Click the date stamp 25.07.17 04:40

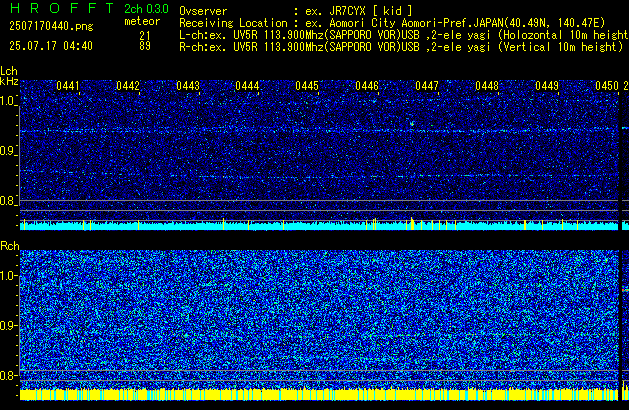(x=51, y=46)
